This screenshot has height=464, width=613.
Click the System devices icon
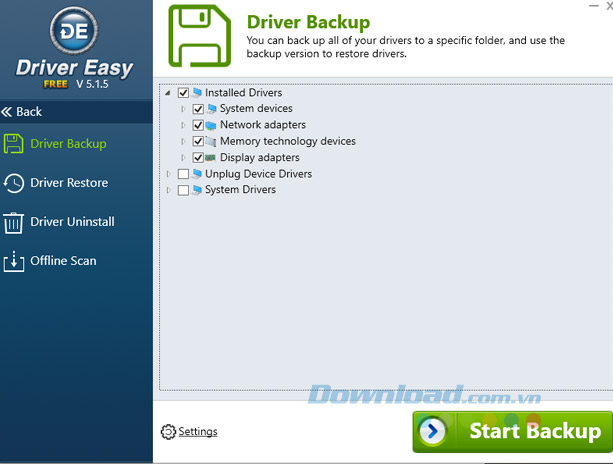click(212, 109)
